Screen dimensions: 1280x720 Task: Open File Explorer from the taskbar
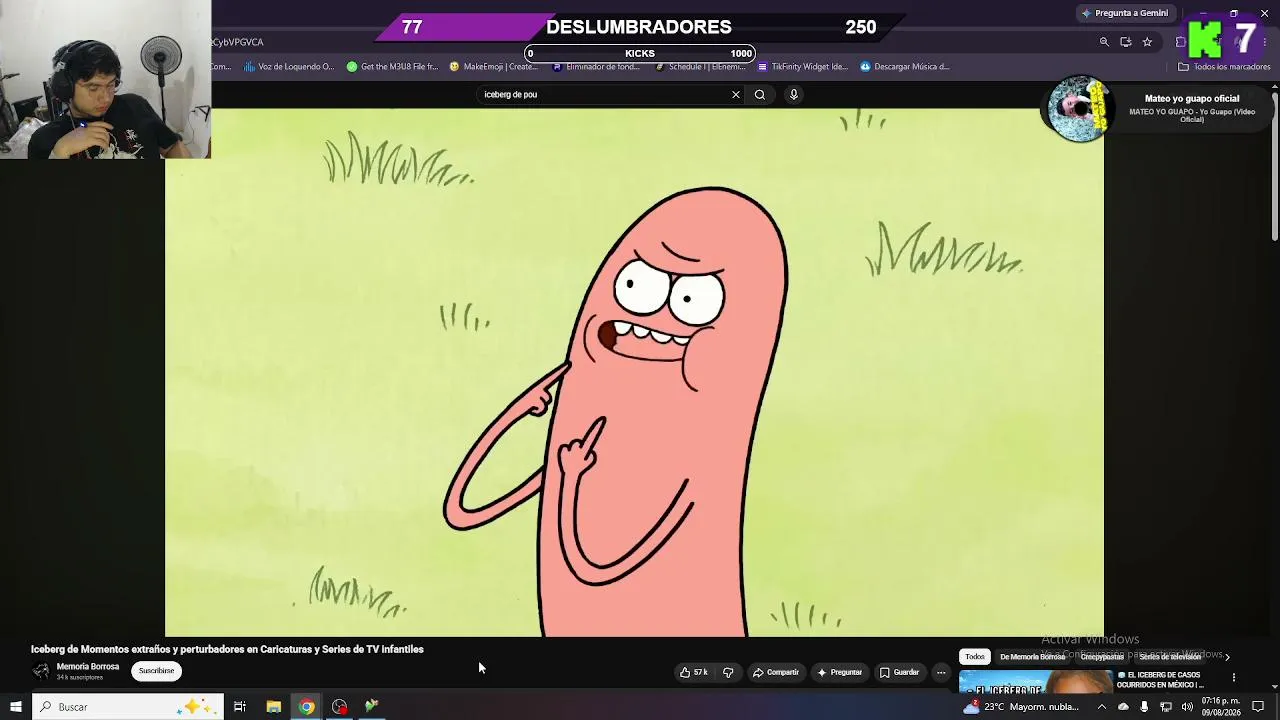[273, 707]
